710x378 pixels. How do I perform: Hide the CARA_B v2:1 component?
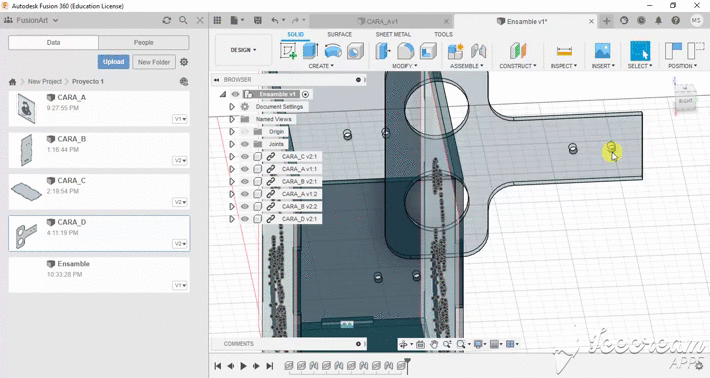coord(245,182)
